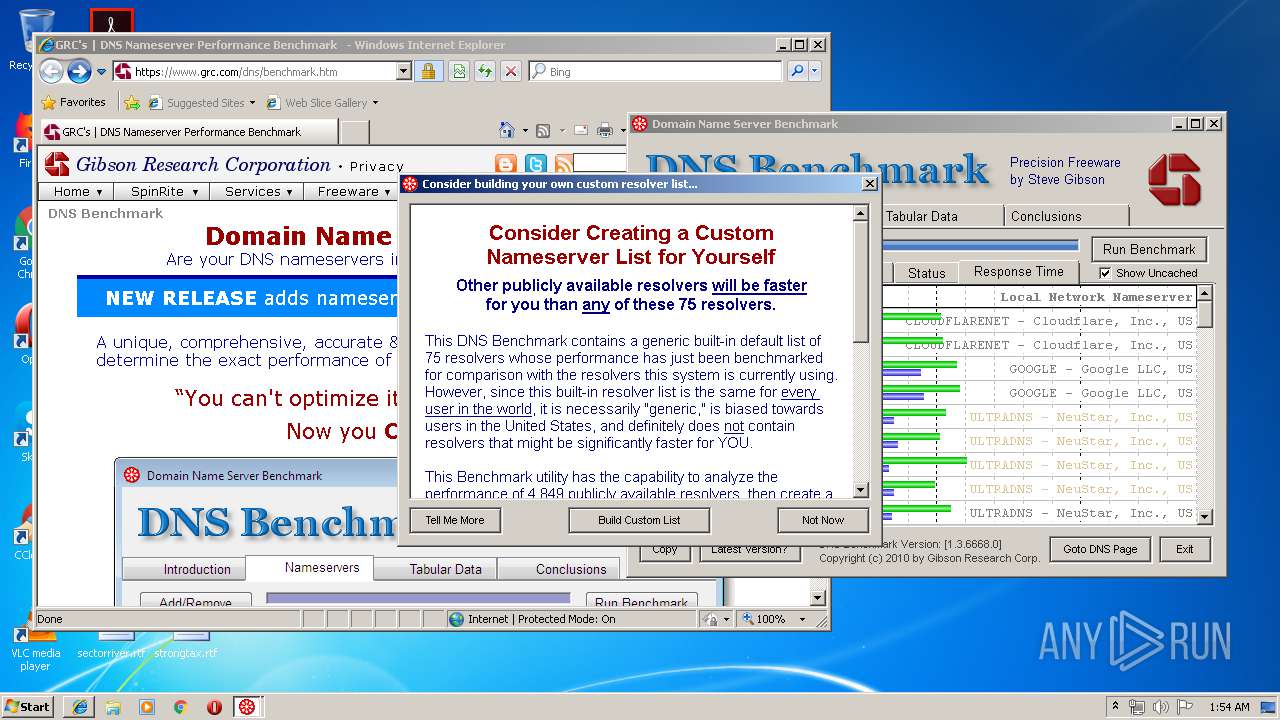Viewport: 1280px width, 720px height.
Task: Click the Windows Explorer folder taskbar icon
Action: [x=113, y=706]
